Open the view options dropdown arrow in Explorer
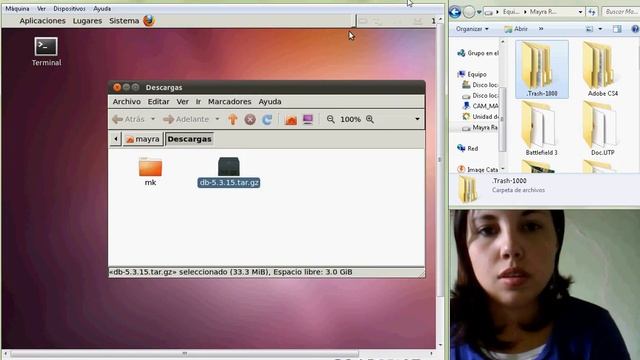The width and height of the screenshot is (640, 360). point(600,29)
